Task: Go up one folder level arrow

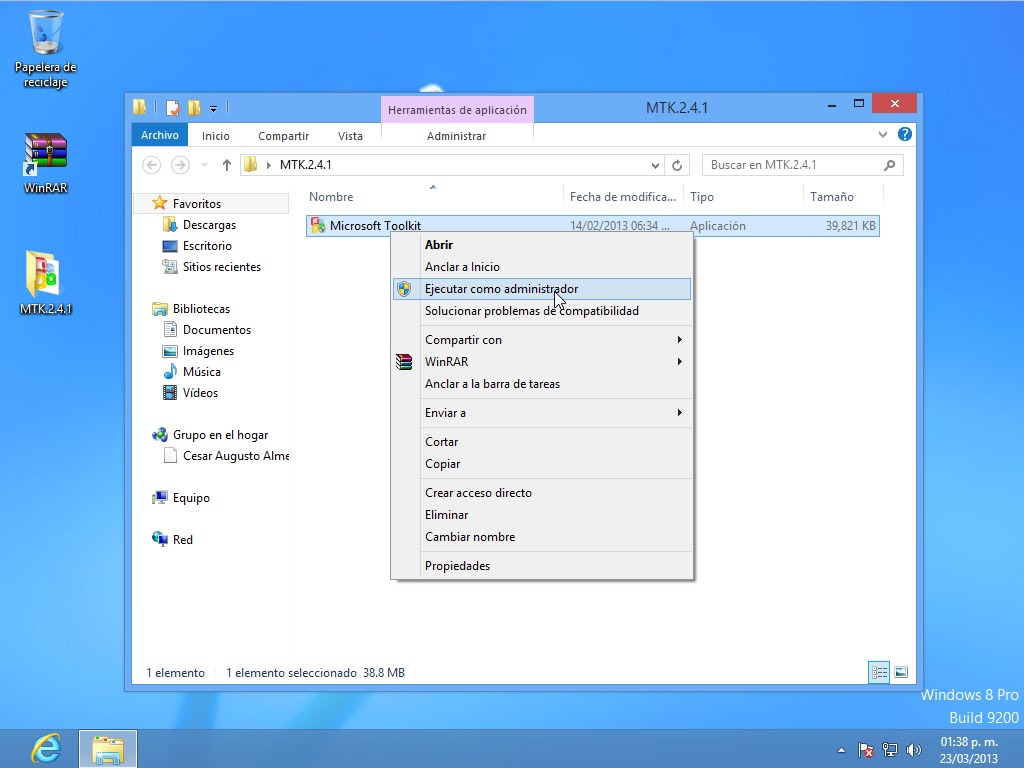Action: click(226, 165)
